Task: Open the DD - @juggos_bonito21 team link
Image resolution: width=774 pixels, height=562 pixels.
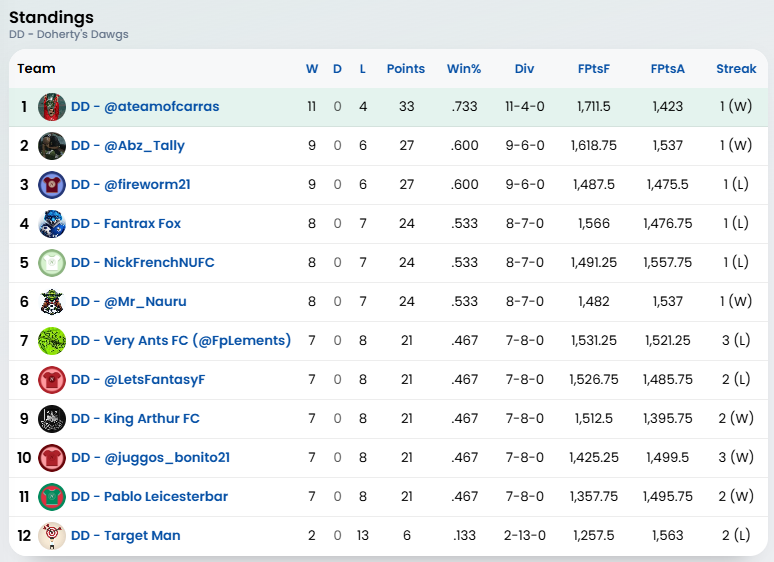Action: pos(151,458)
